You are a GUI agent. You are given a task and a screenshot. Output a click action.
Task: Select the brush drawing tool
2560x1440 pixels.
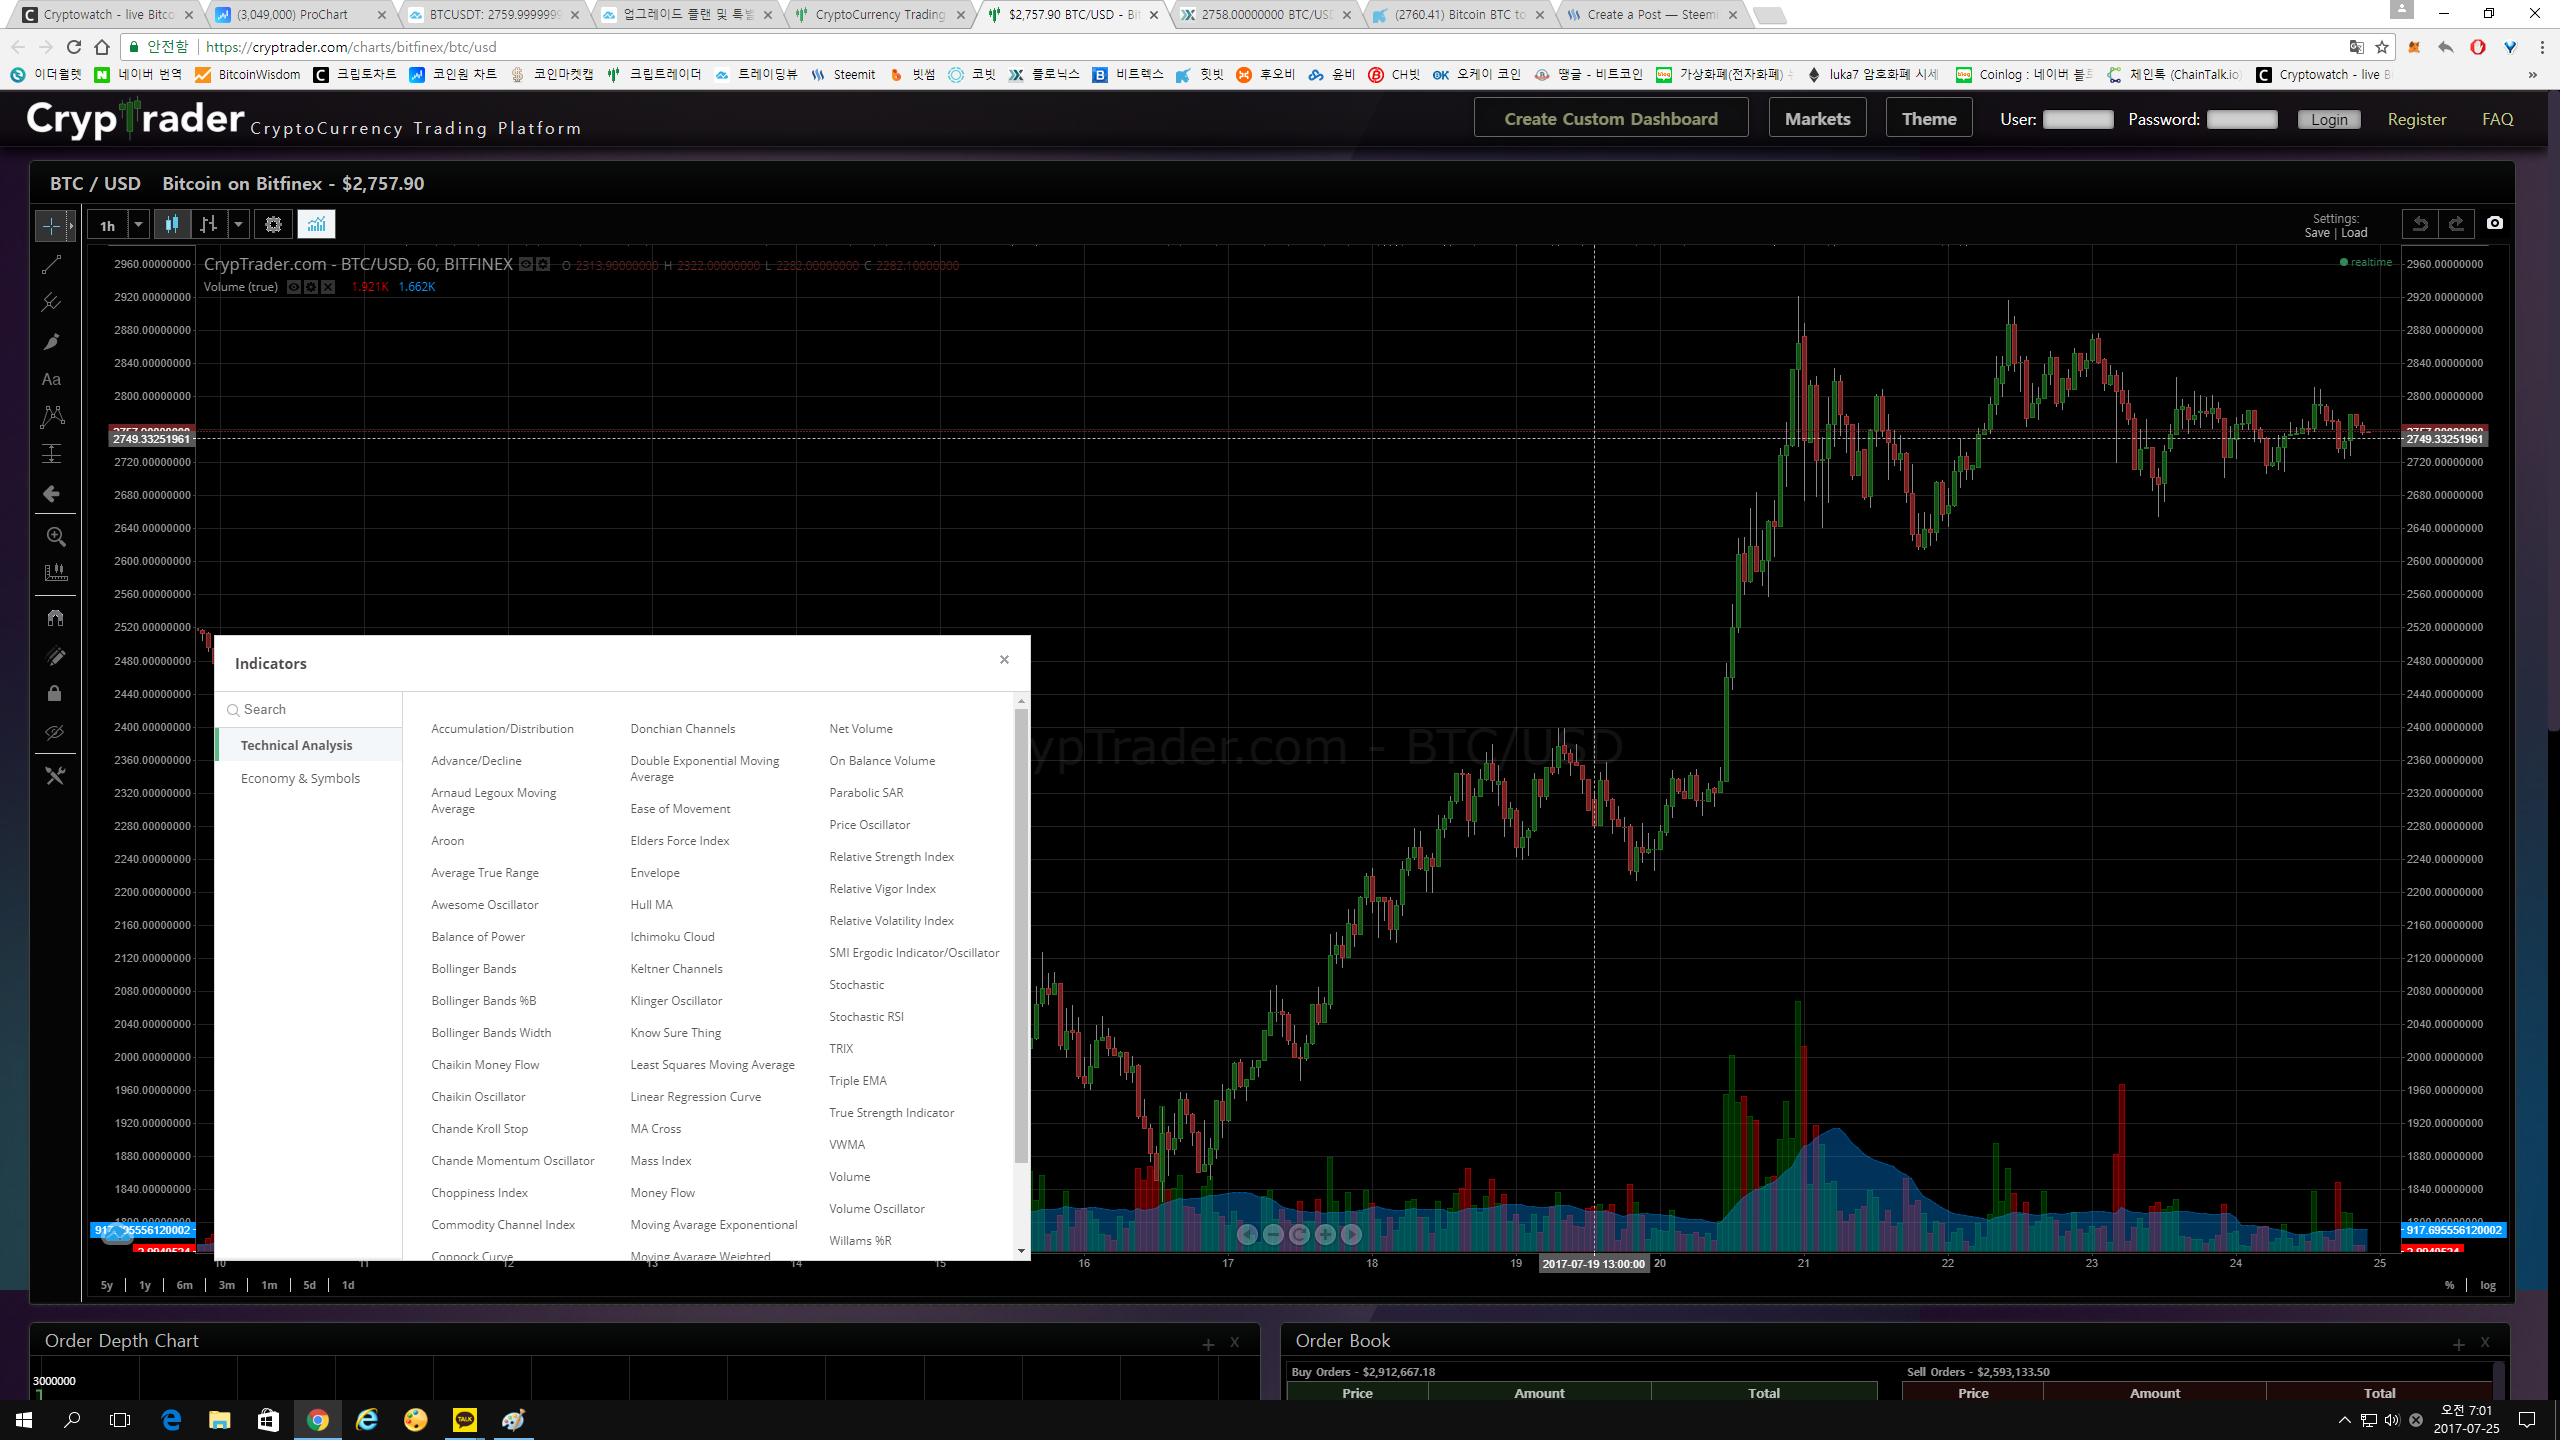[x=51, y=342]
